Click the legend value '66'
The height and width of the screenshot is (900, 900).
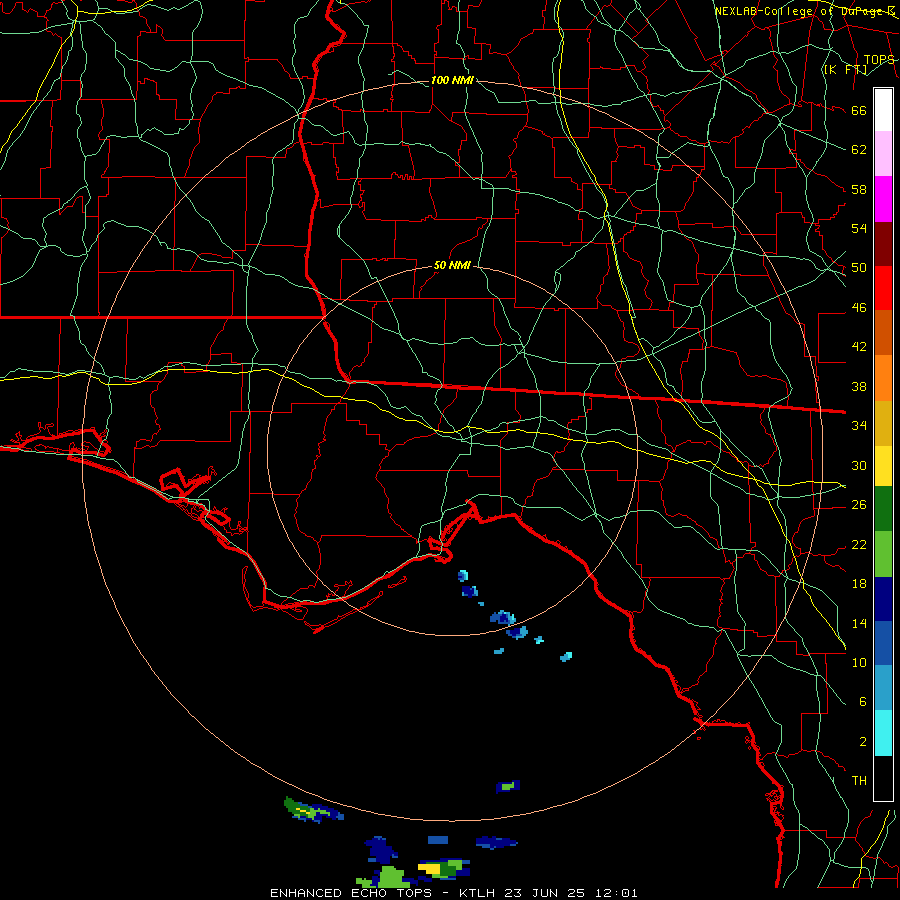(859, 110)
